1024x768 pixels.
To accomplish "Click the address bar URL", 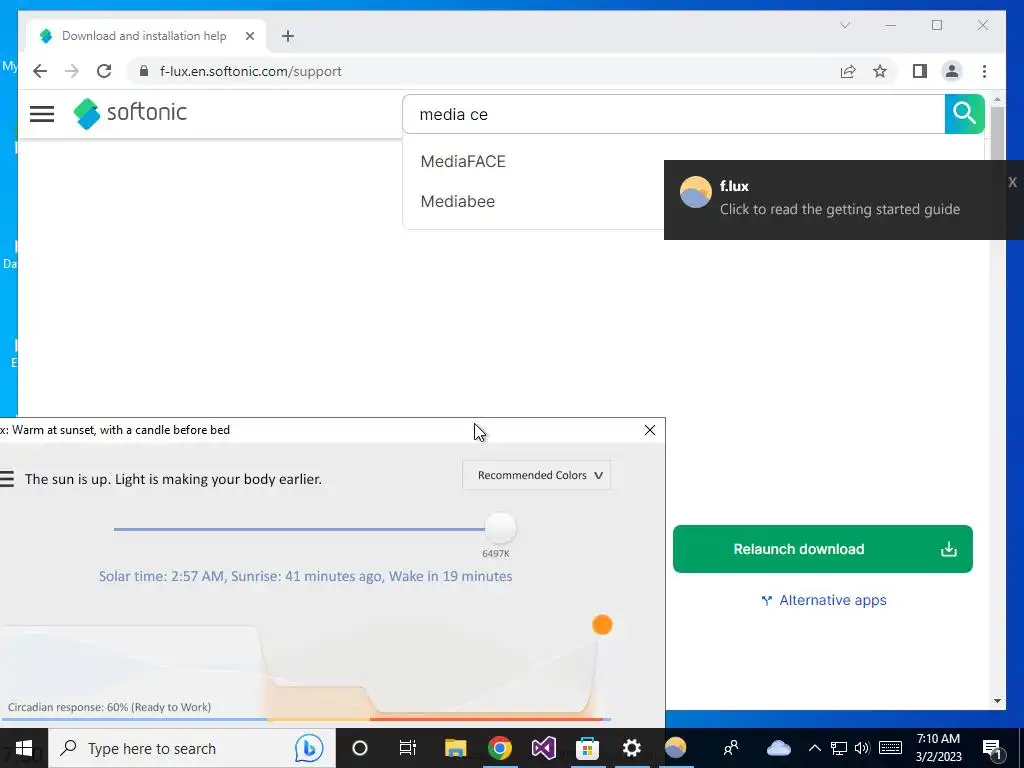I will [251, 71].
